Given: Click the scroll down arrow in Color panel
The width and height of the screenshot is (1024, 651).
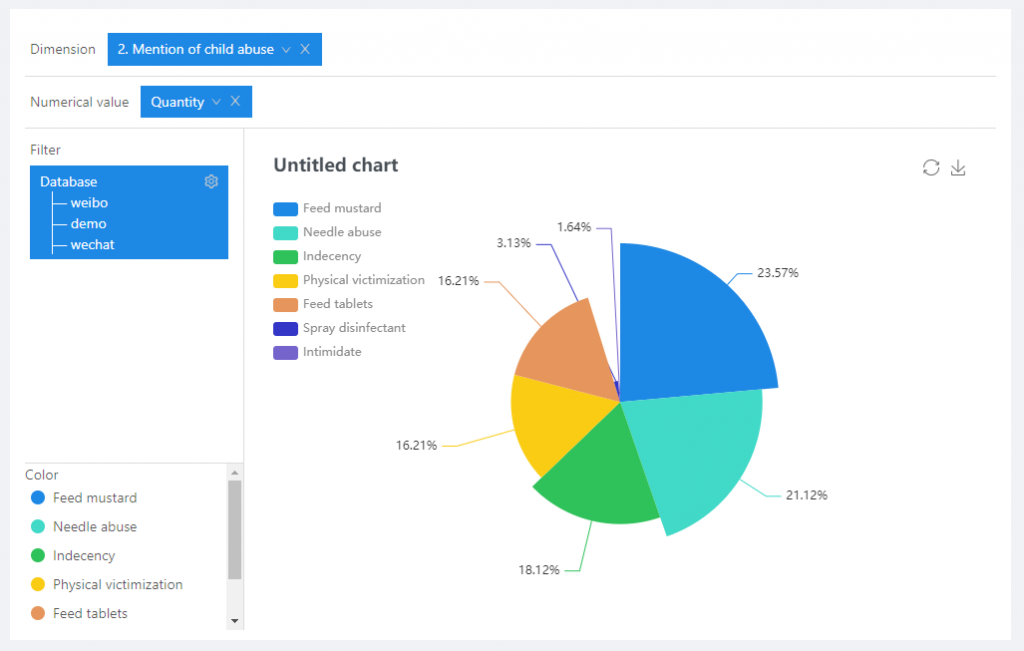Looking at the screenshot, I should 235,621.
